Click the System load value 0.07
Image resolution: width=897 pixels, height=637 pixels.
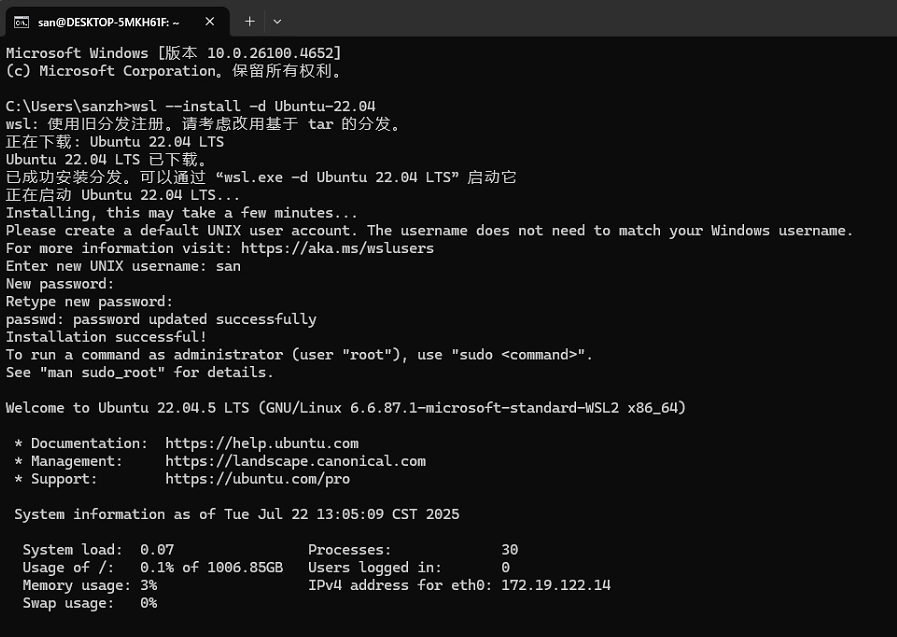(156, 549)
